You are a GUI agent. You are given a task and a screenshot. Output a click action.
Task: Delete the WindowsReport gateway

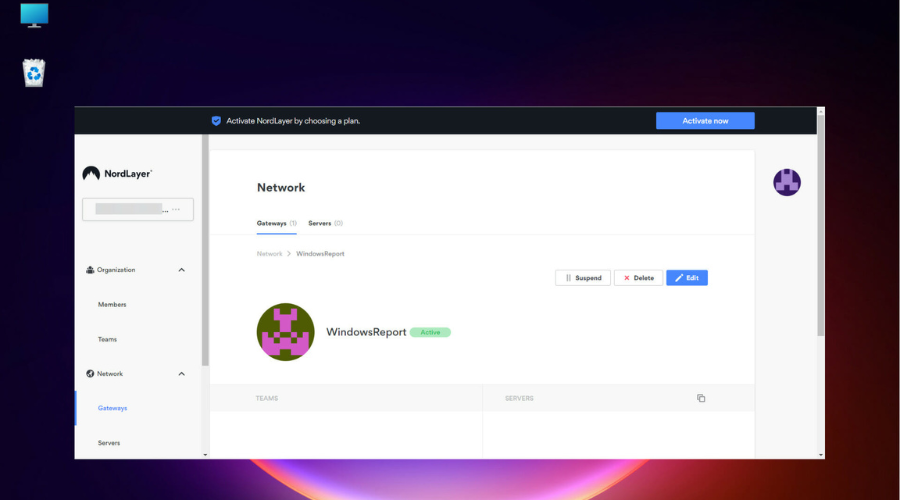pyautogui.click(x=638, y=278)
